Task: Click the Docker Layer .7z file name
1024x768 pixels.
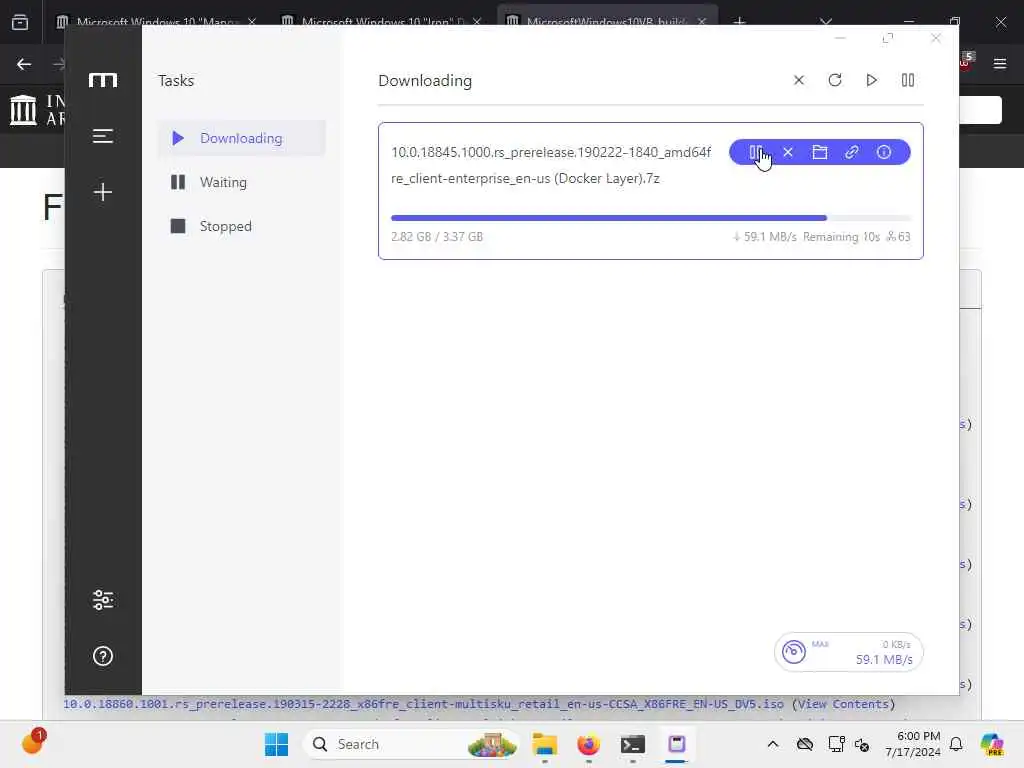Action: 551,165
